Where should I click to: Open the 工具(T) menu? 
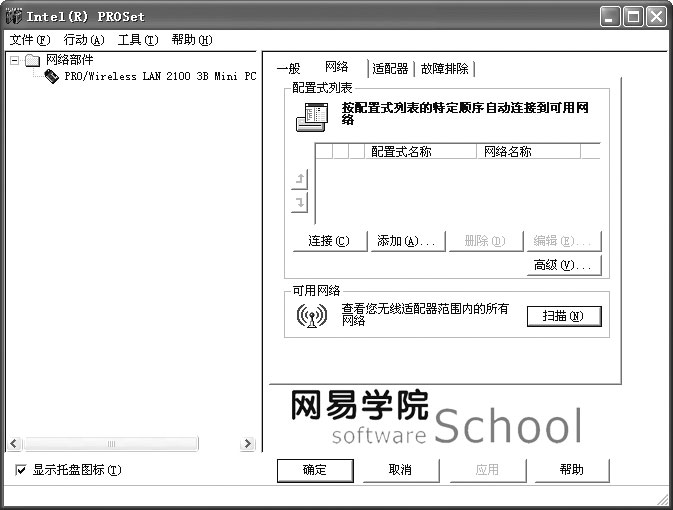click(x=138, y=40)
